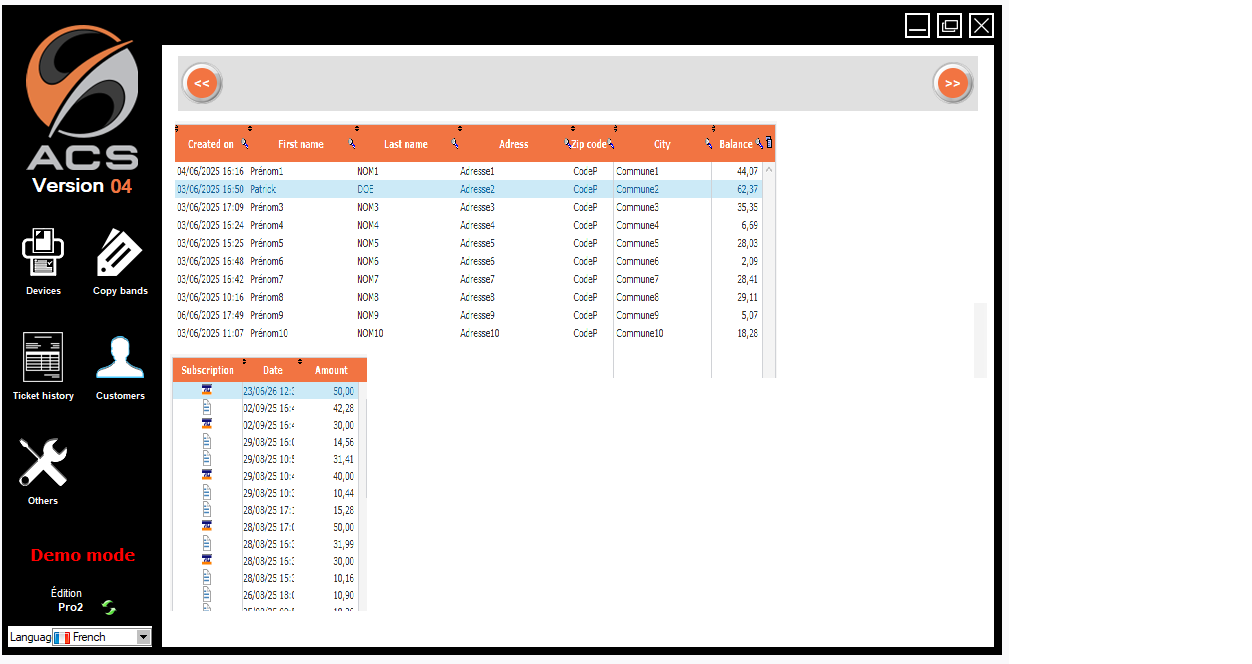Sort customers by City header
Viewport: 1252px width, 664px height.
coord(662,144)
